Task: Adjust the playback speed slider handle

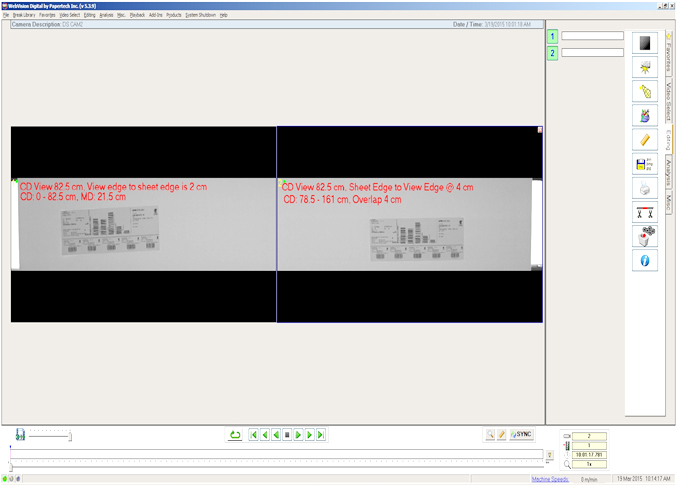Action: (70, 437)
